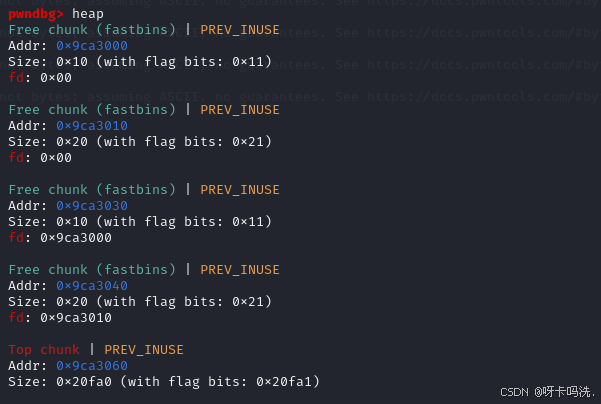Click fourth Free chunk (fastbins) heading
Screen dimensions: 601x404
point(92,270)
